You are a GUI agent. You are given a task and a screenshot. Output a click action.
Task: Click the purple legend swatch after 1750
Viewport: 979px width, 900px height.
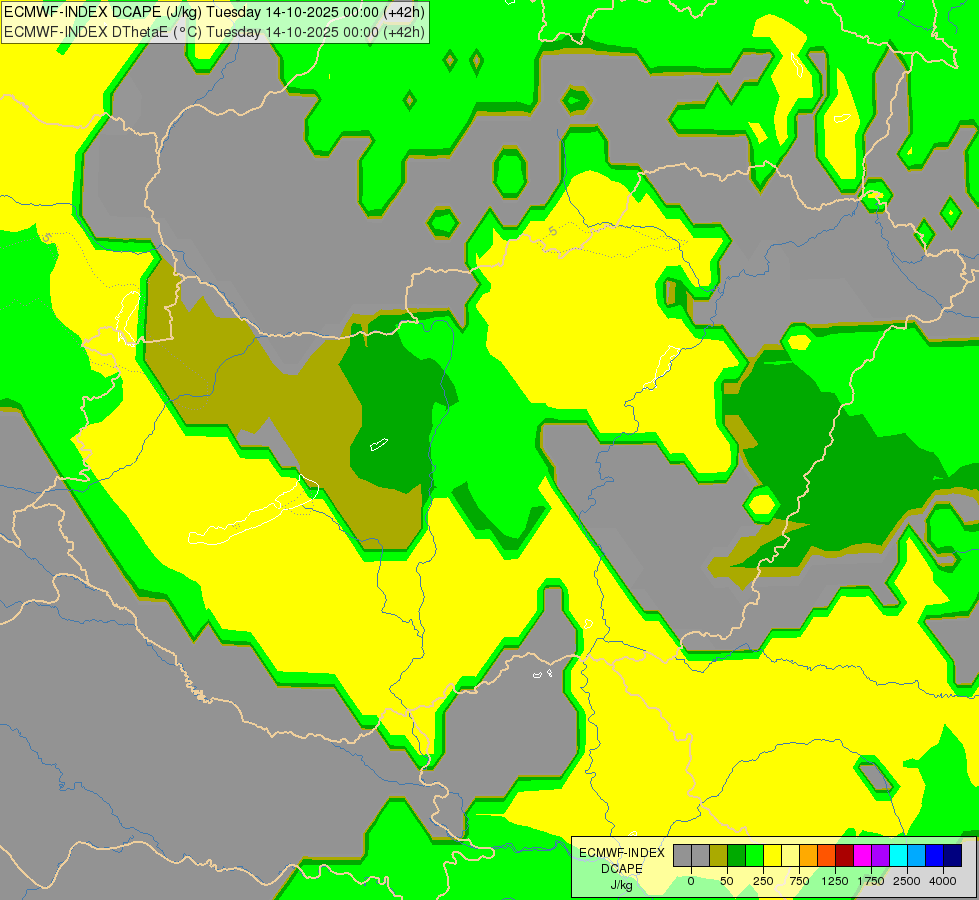click(x=880, y=855)
